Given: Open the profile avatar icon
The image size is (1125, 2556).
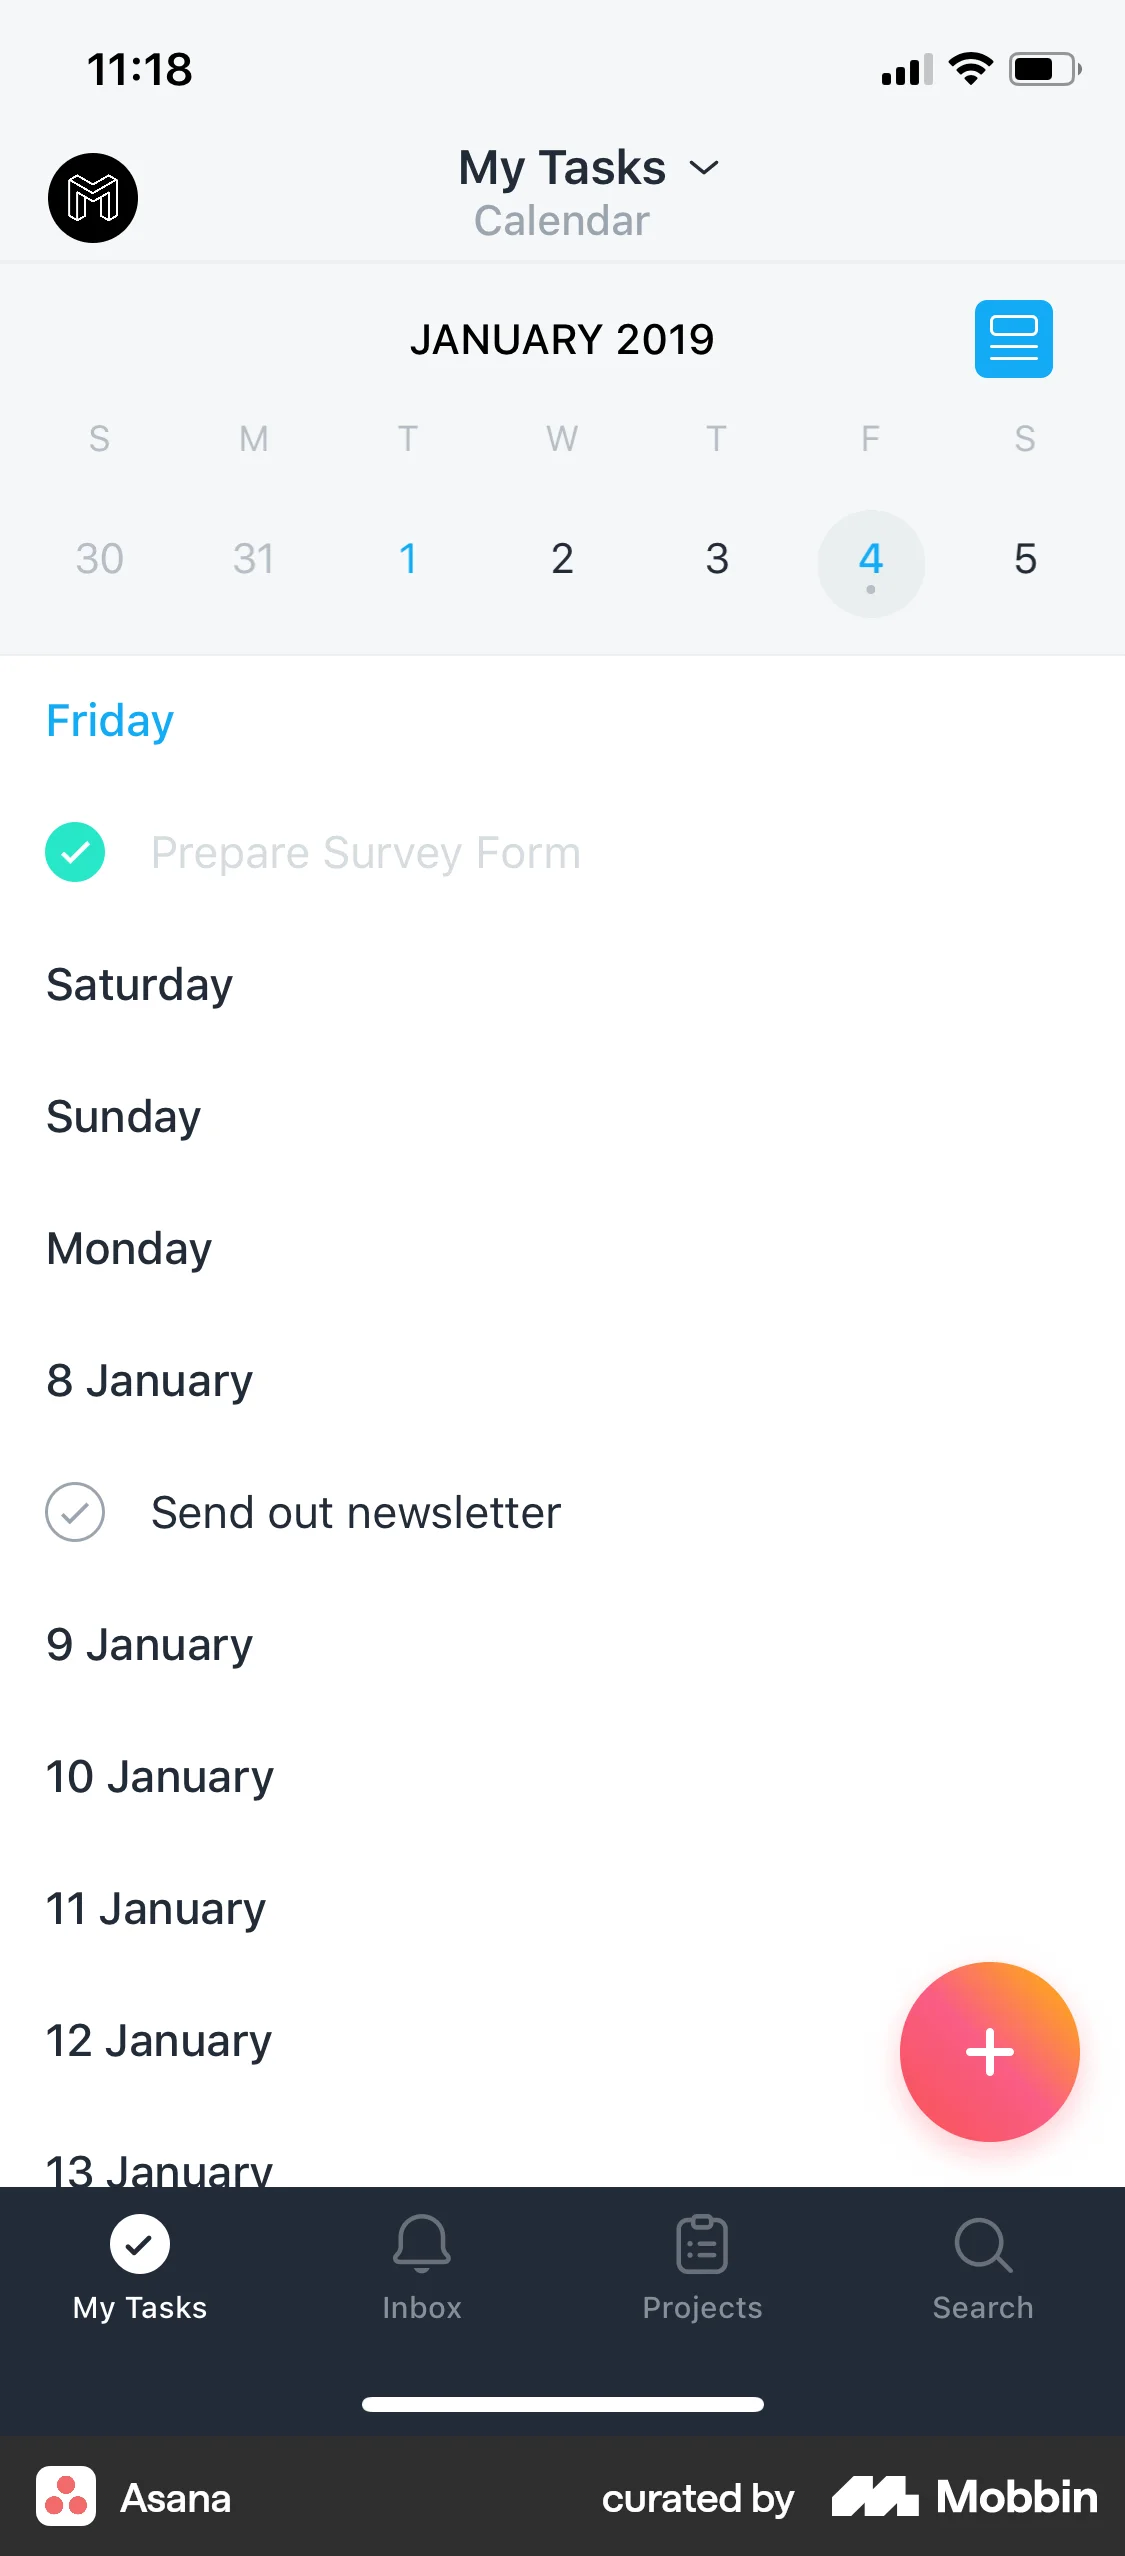Looking at the screenshot, I should coord(93,198).
